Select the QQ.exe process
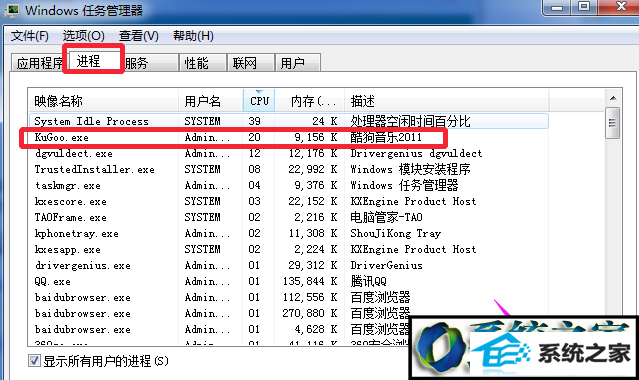The width and height of the screenshot is (639, 380). pyautogui.click(x=289, y=281)
